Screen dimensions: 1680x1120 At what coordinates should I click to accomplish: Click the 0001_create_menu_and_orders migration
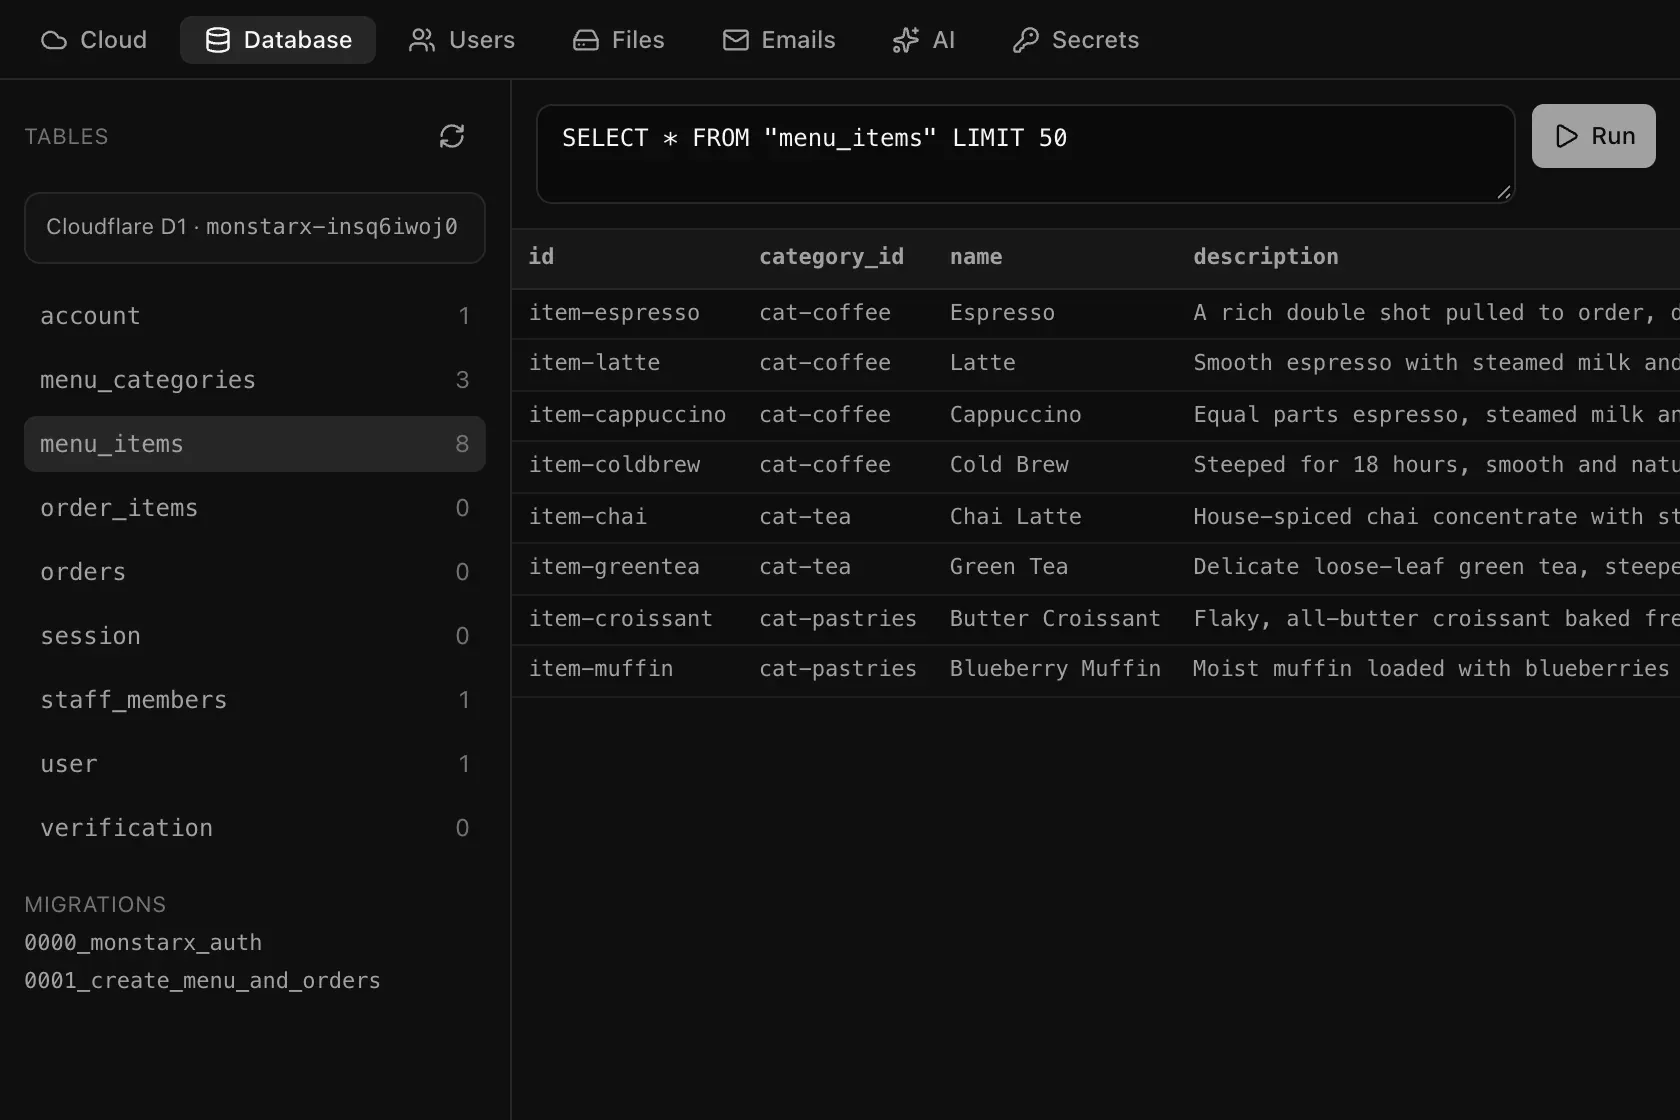(x=202, y=981)
